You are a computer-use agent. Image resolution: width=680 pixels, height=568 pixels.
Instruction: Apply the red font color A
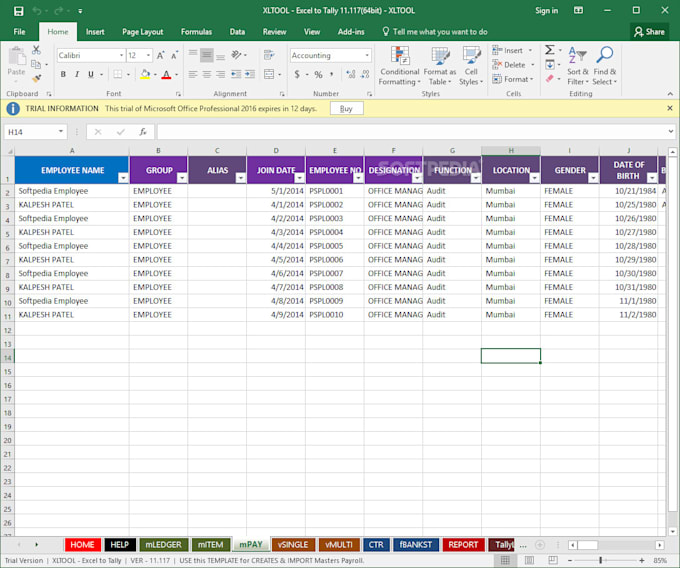point(166,74)
